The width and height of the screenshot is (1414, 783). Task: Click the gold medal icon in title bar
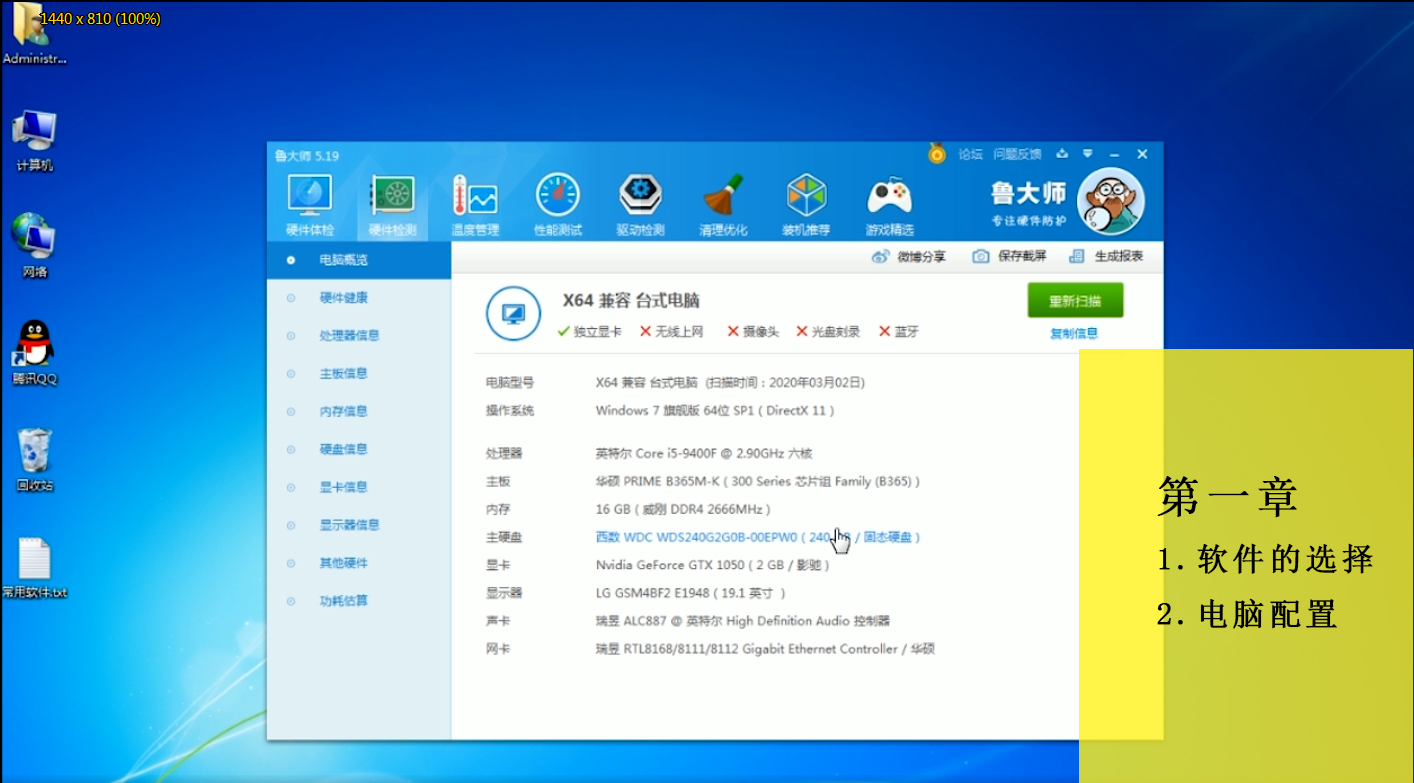[x=937, y=154]
